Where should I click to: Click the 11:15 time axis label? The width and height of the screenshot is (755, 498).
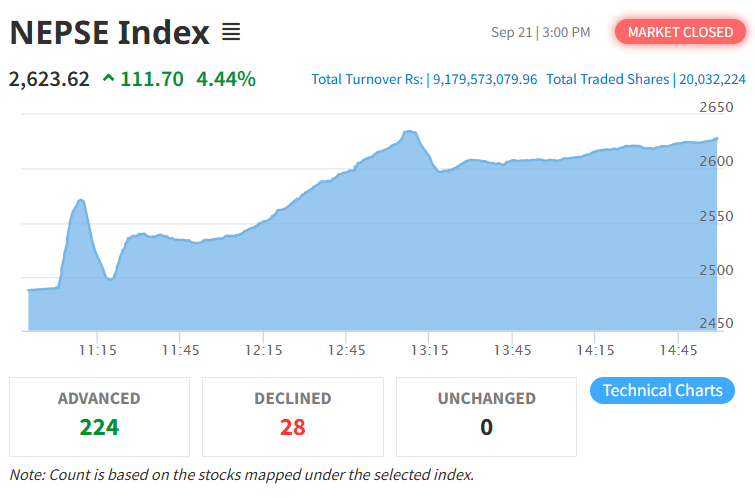(97, 350)
